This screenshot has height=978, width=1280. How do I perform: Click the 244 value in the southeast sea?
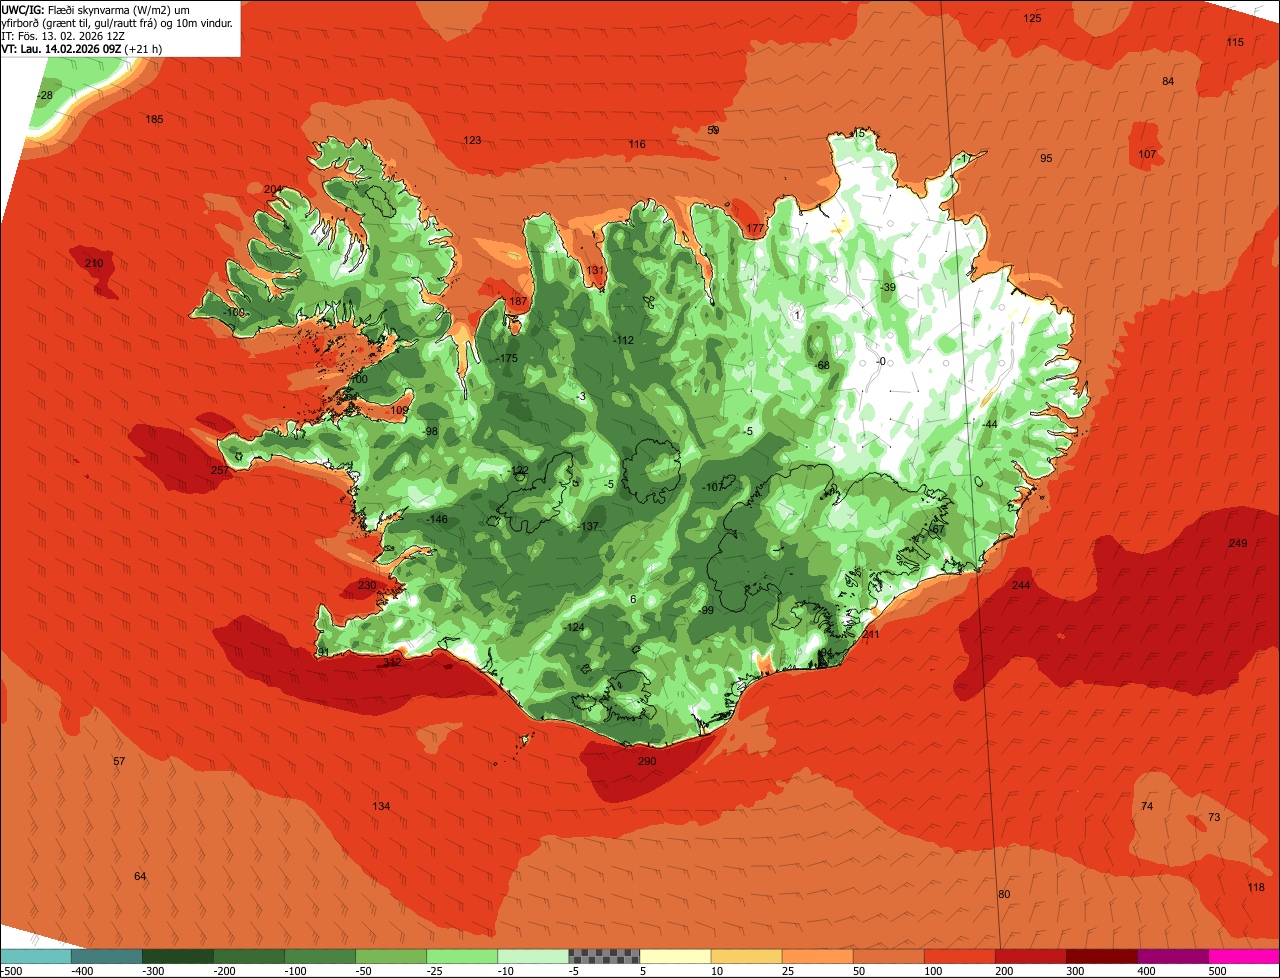(1021, 585)
